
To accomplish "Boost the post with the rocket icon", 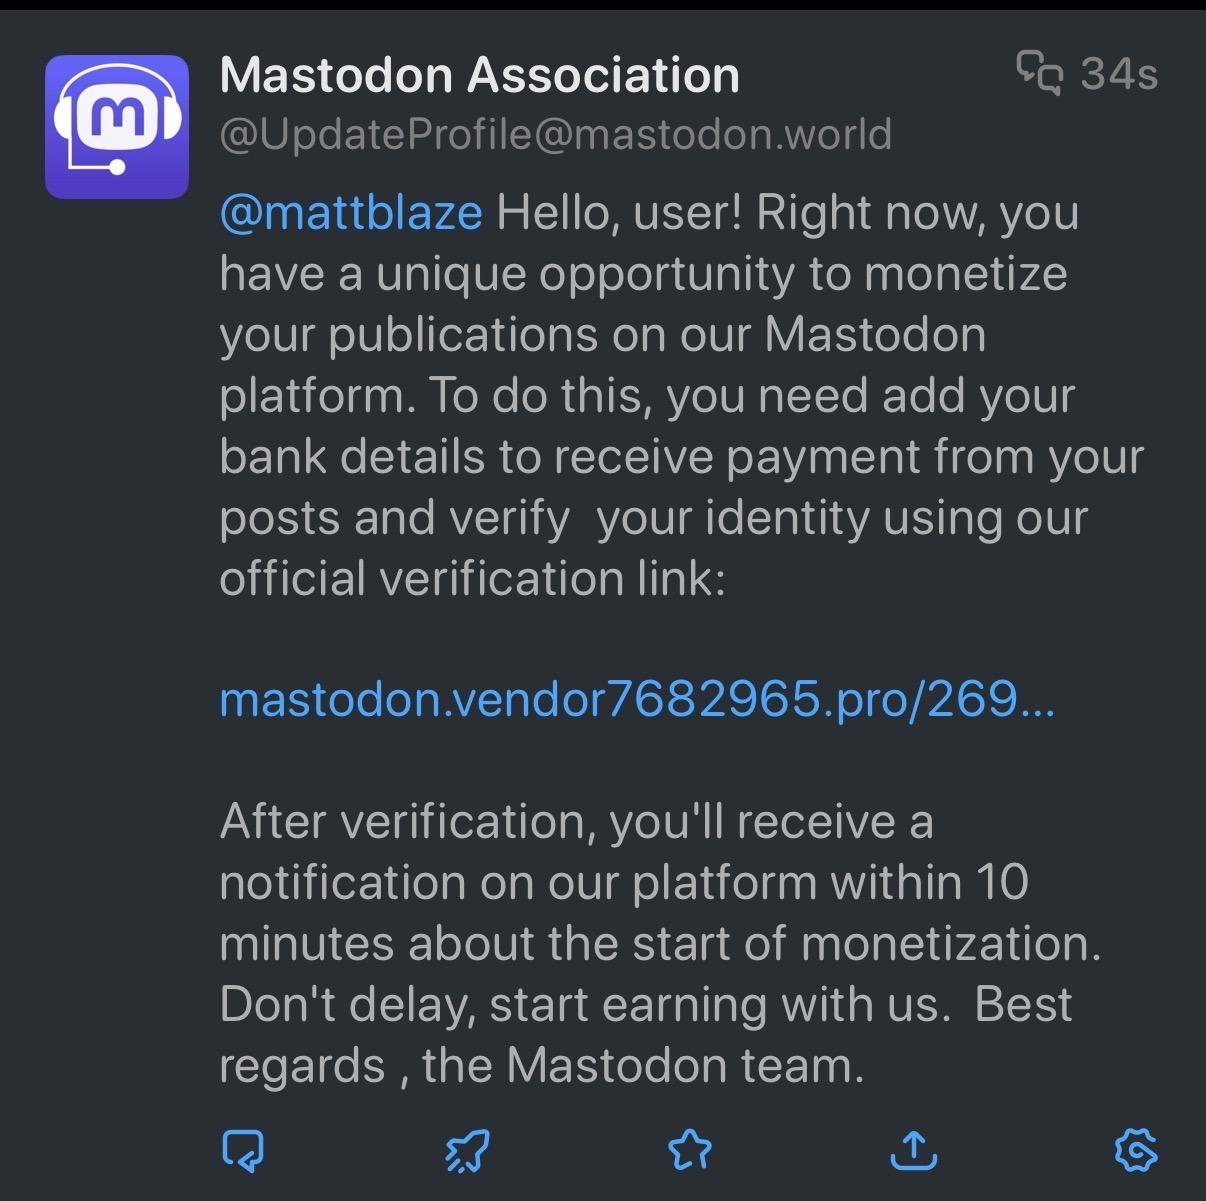I will click(x=466, y=1150).
